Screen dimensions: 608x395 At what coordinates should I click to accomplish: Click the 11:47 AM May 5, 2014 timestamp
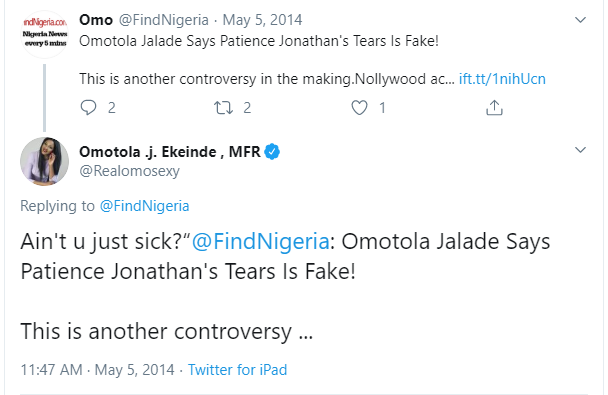coord(97,370)
